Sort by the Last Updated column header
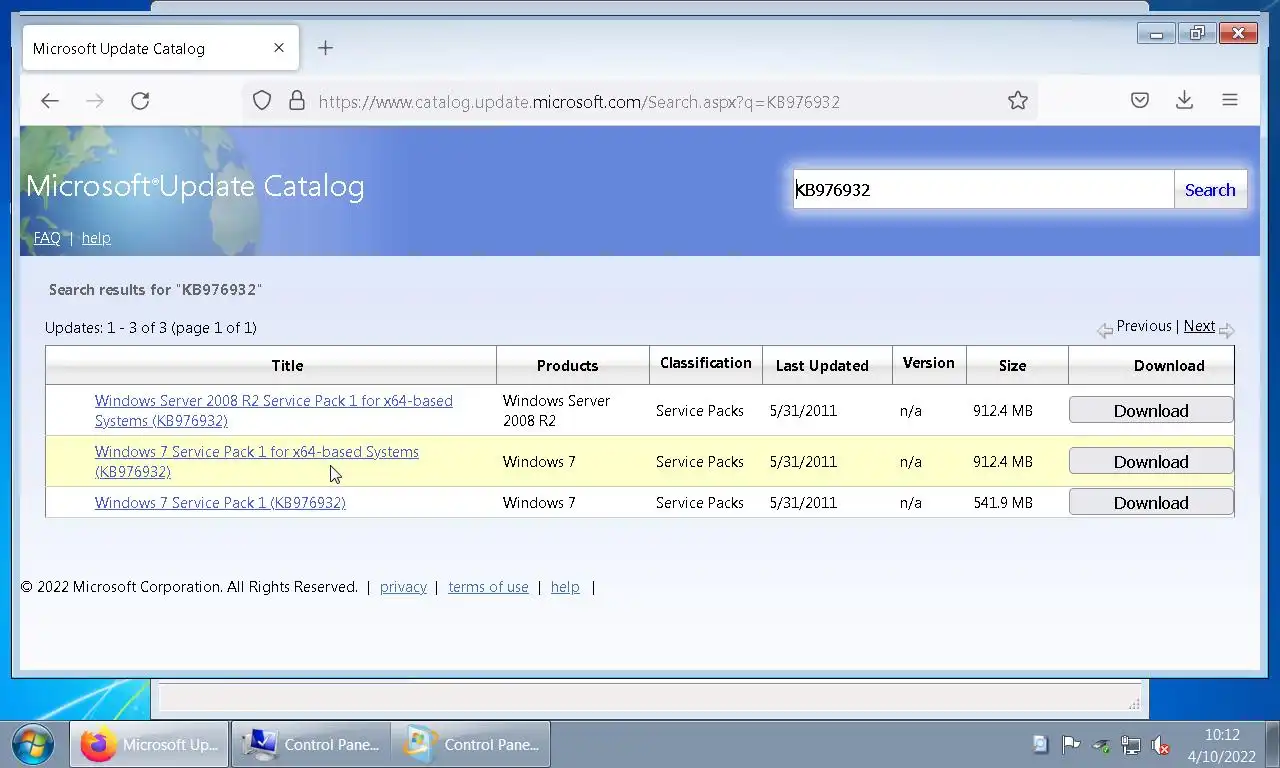Viewport: 1280px width, 768px height. click(x=822, y=366)
